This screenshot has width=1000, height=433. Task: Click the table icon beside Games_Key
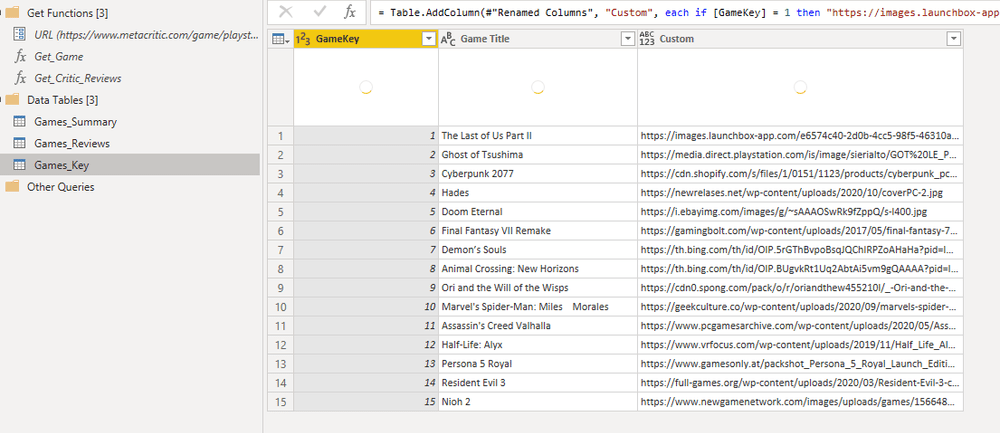point(20,165)
